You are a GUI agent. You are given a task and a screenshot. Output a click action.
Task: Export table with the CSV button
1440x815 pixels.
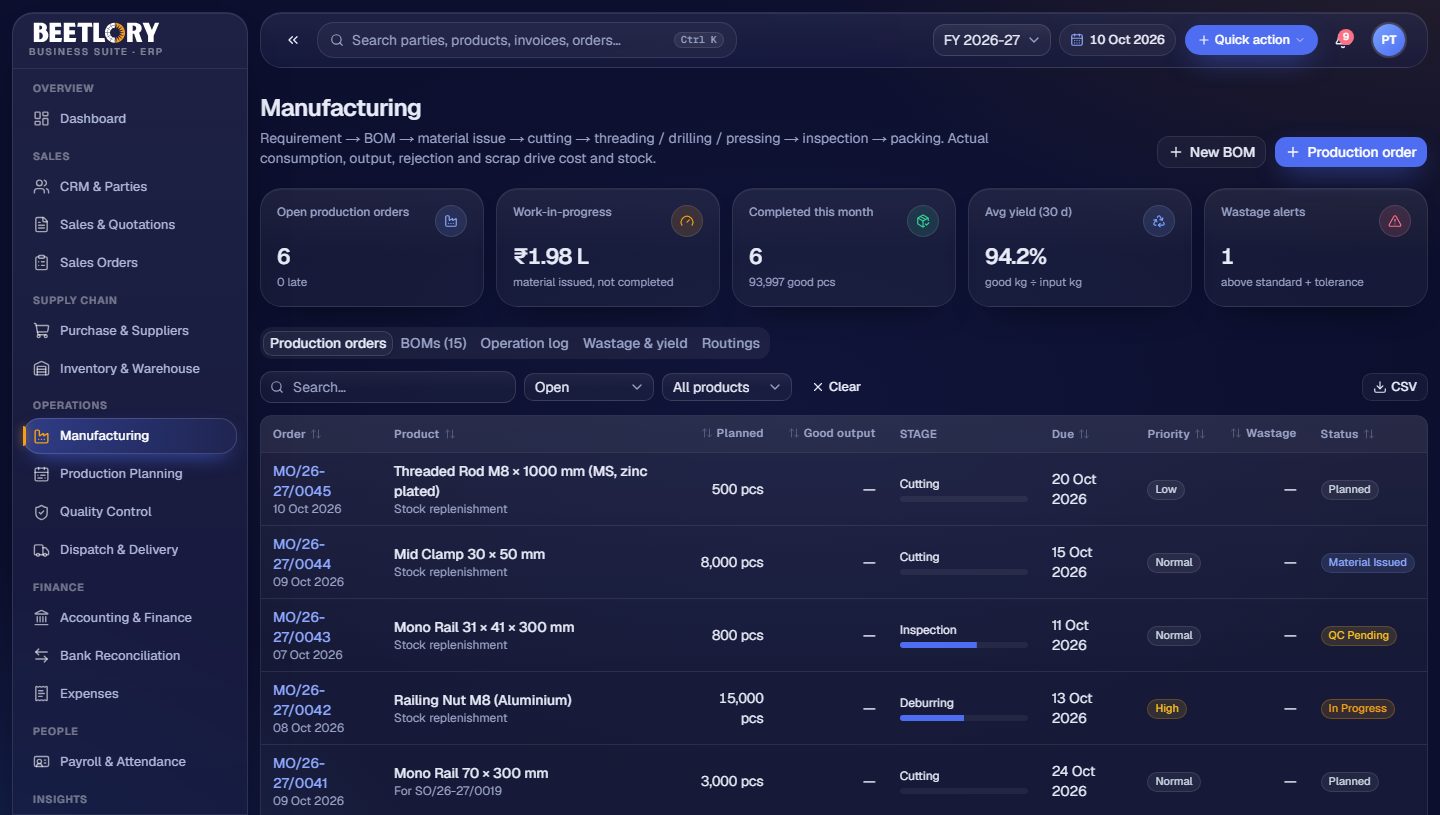click(x=1395, y=387)
